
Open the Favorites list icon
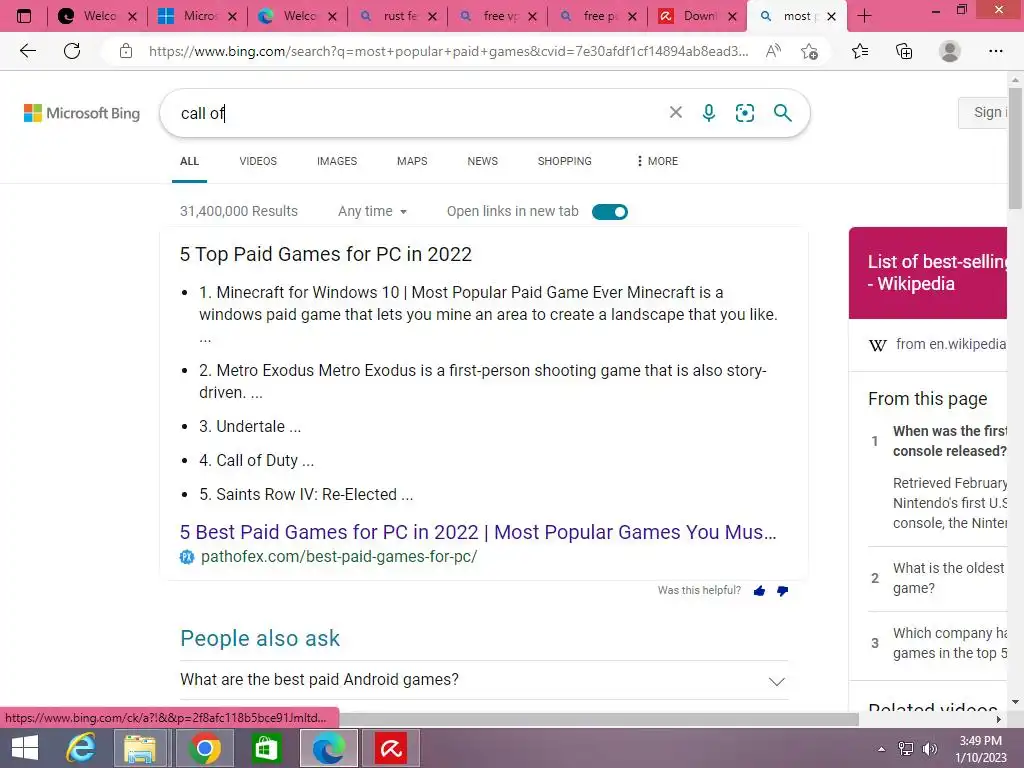860,51
